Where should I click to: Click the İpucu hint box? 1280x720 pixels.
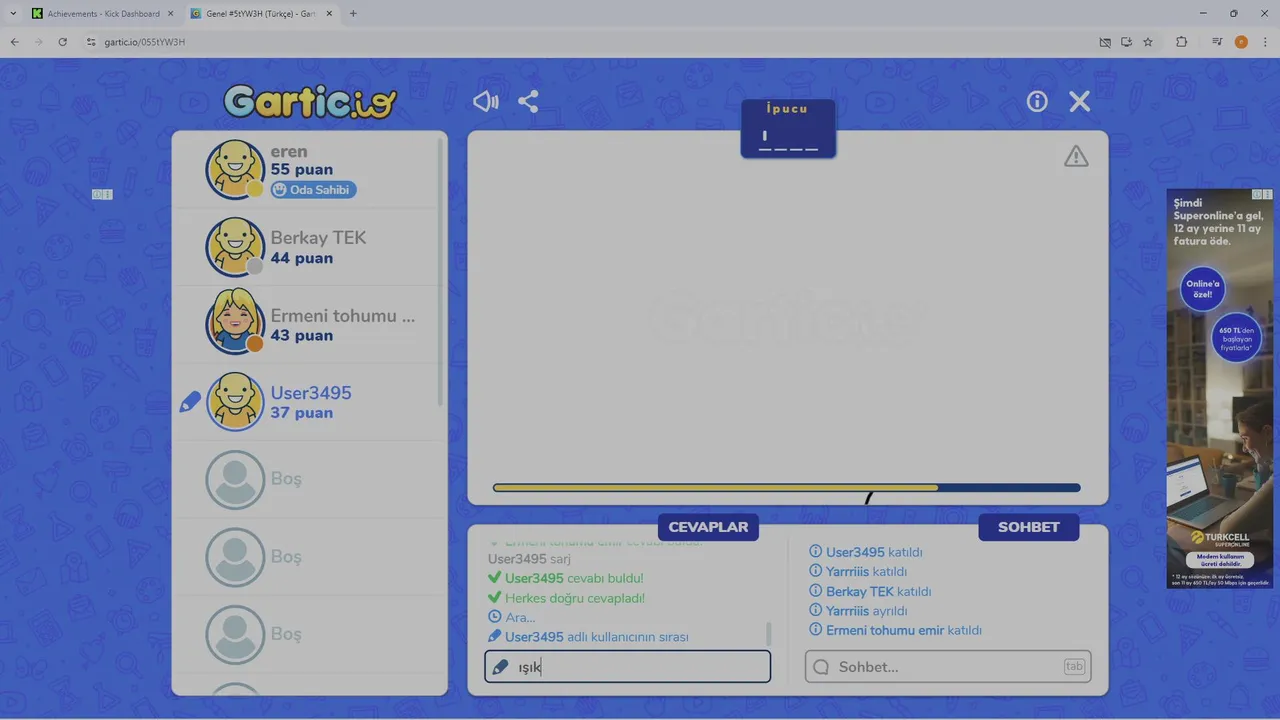pos(788,128)
